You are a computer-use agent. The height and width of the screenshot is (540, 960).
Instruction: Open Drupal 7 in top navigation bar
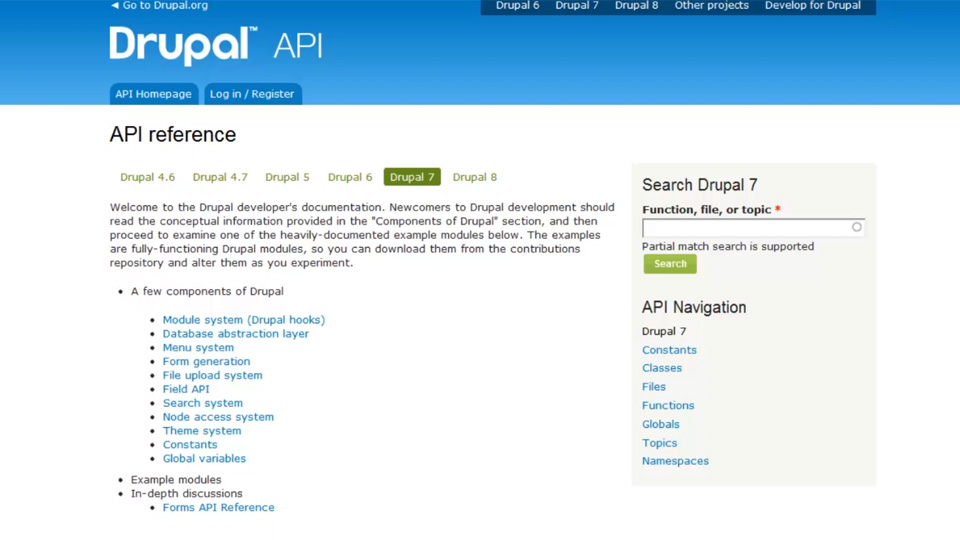(577, 6)
